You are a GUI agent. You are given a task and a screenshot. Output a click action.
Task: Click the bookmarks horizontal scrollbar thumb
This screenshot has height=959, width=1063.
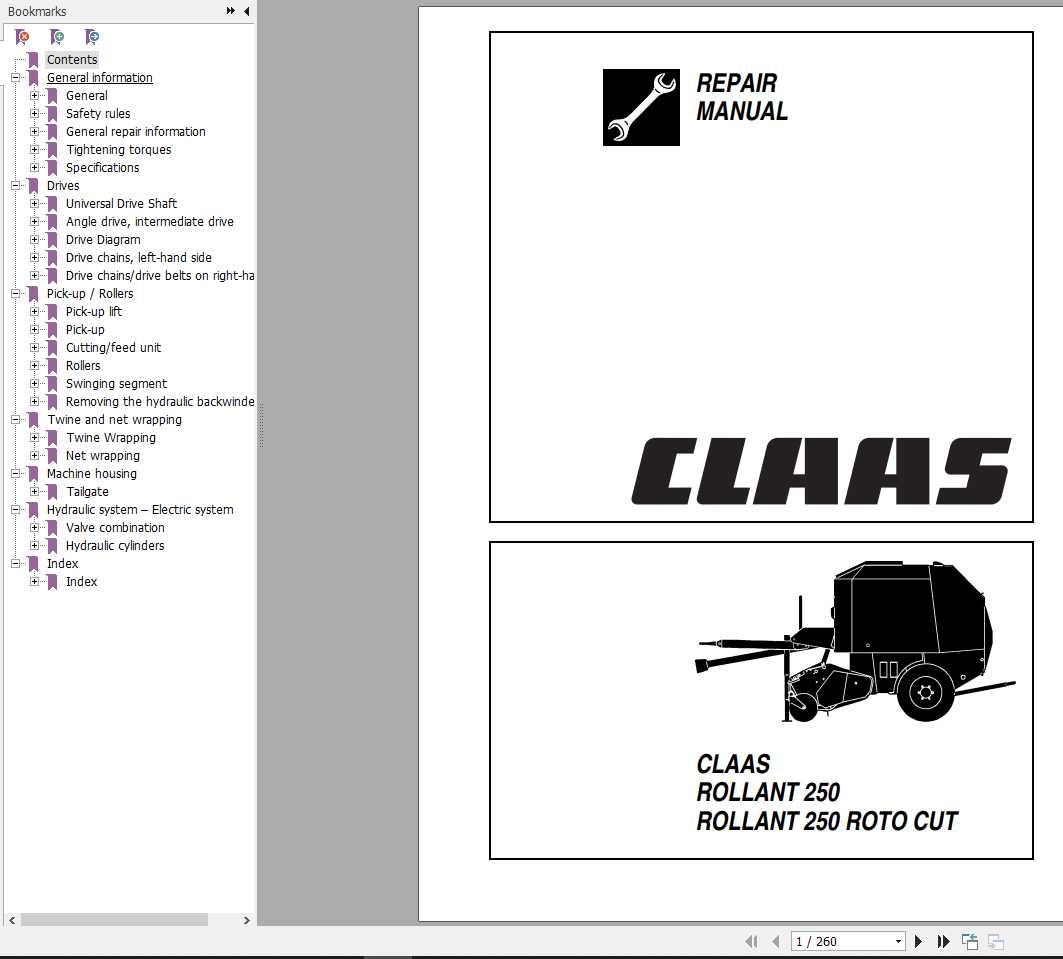pos(114,920)
